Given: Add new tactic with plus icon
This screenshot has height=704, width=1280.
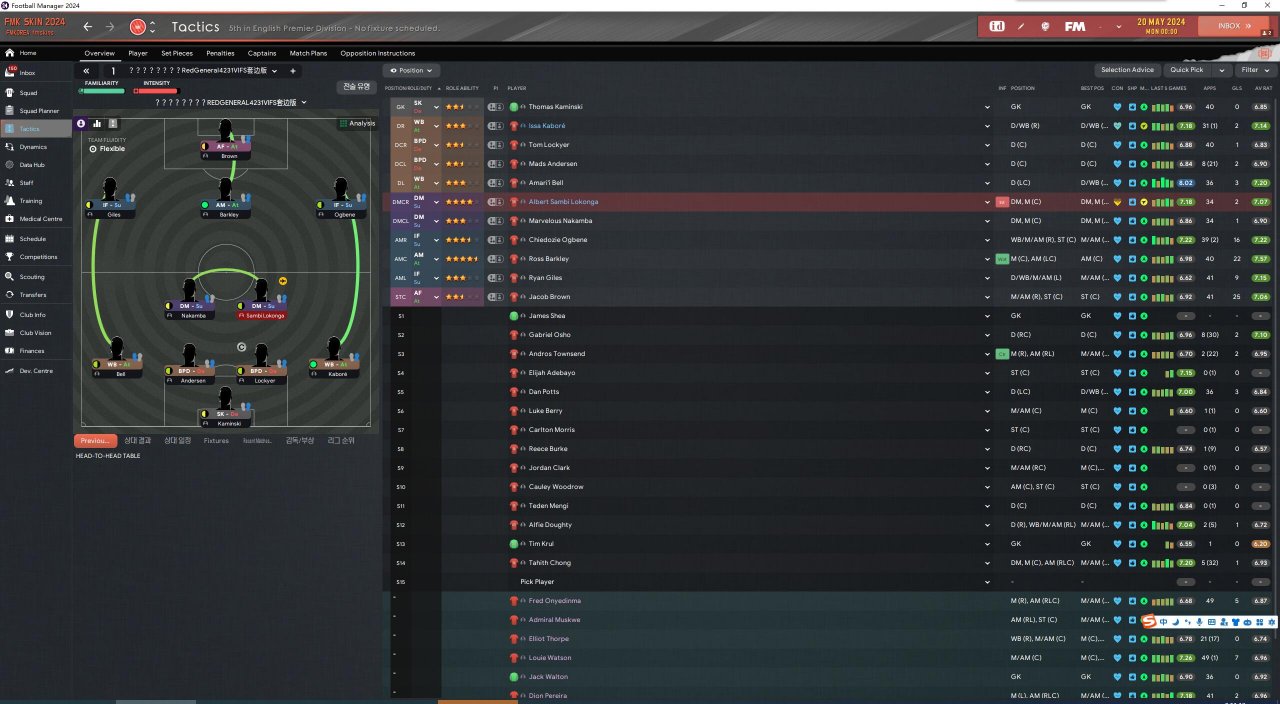Looking at the screenshot, I should click(x=293, y=71).
